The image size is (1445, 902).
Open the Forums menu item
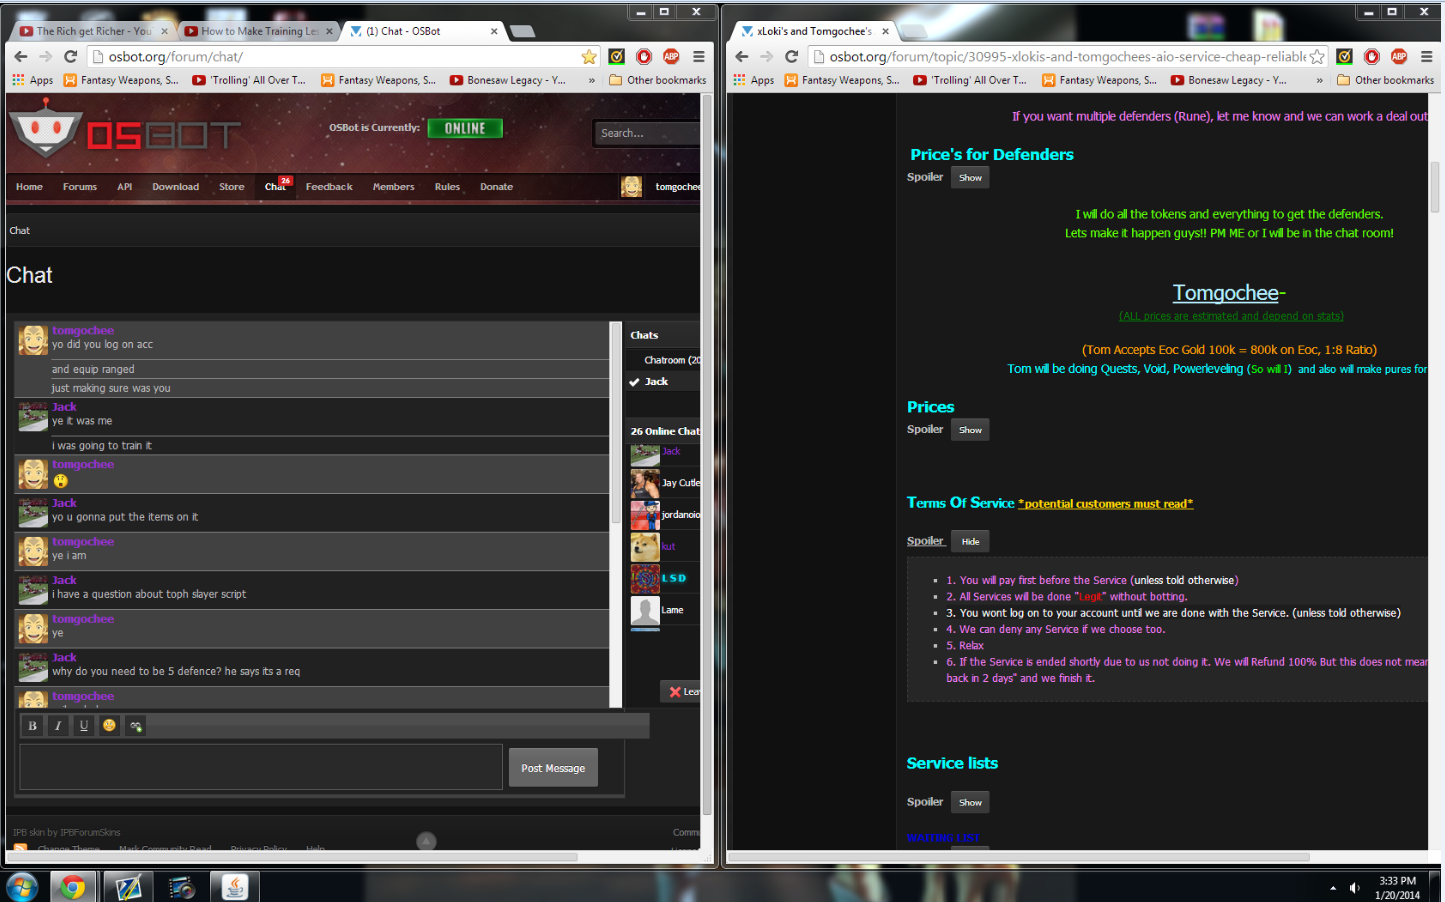(80, 187)
